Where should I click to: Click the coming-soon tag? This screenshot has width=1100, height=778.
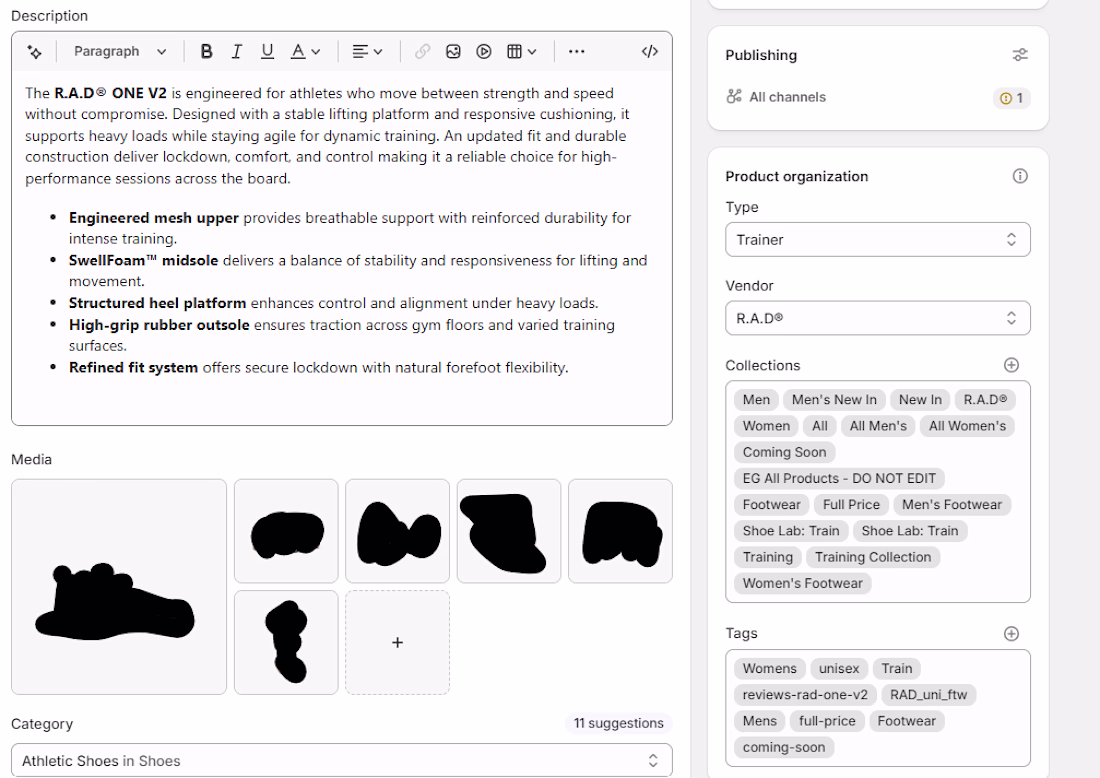coord(784,747)
